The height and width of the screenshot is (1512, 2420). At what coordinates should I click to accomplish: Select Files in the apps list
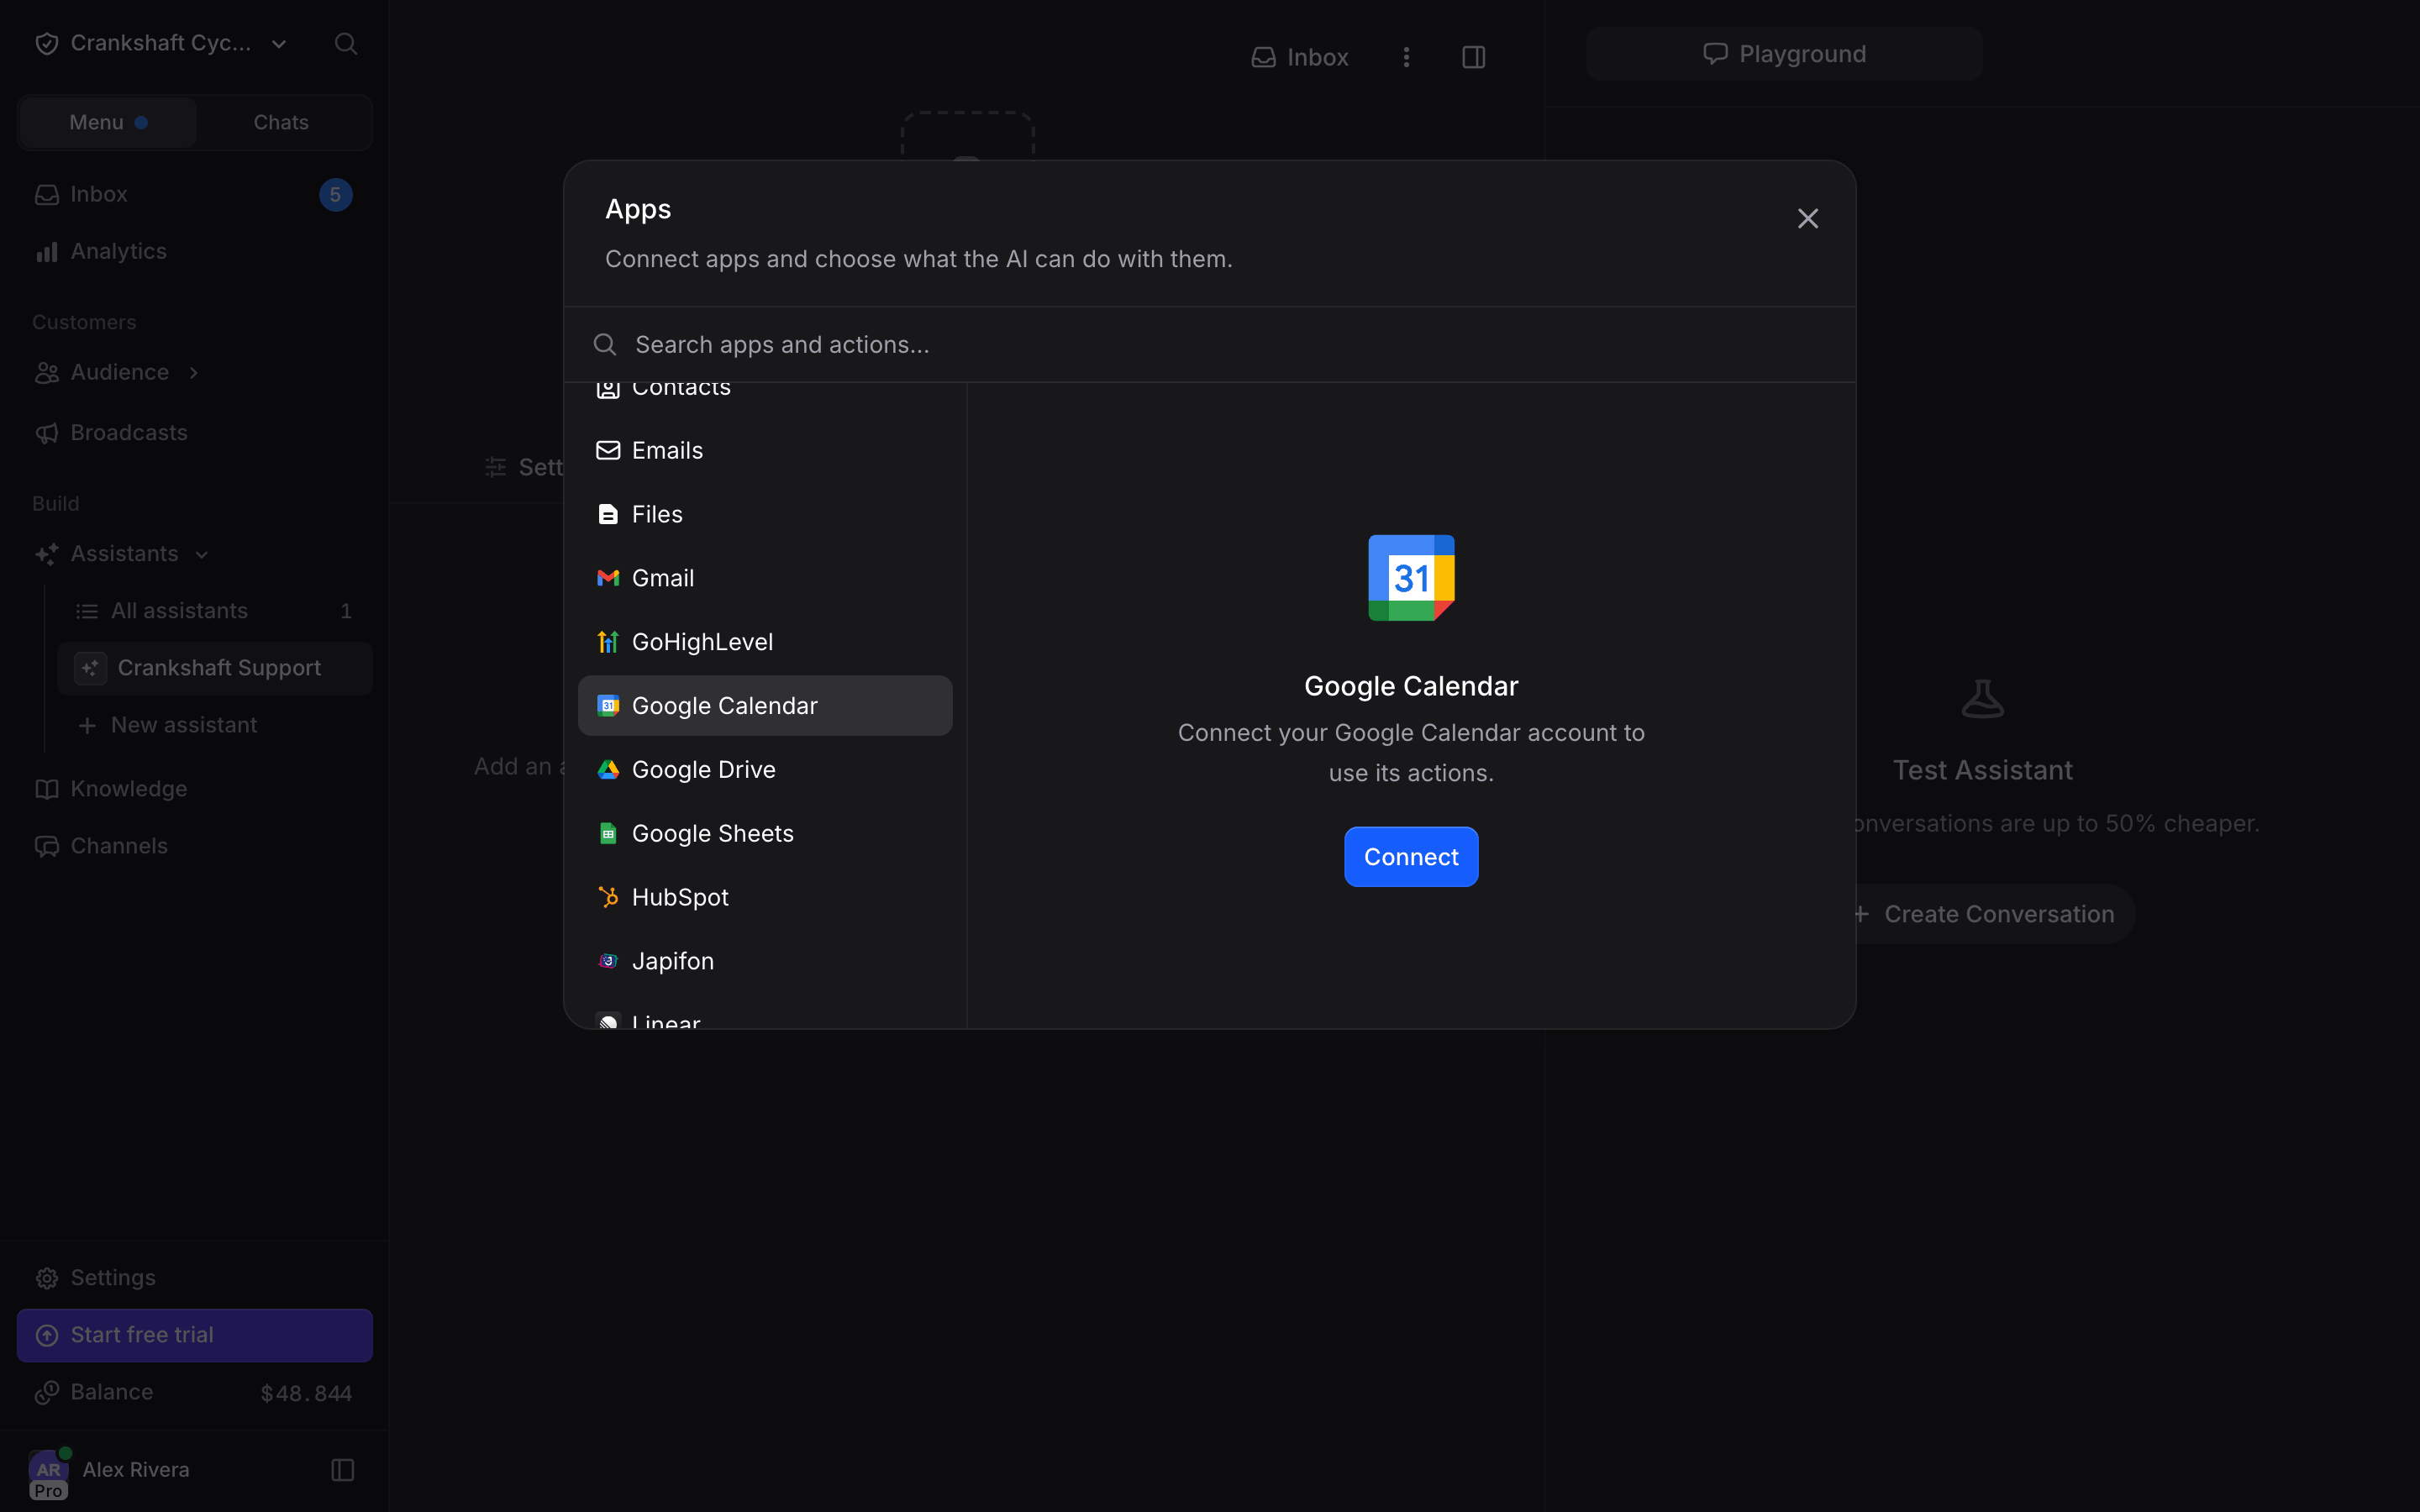765,514
